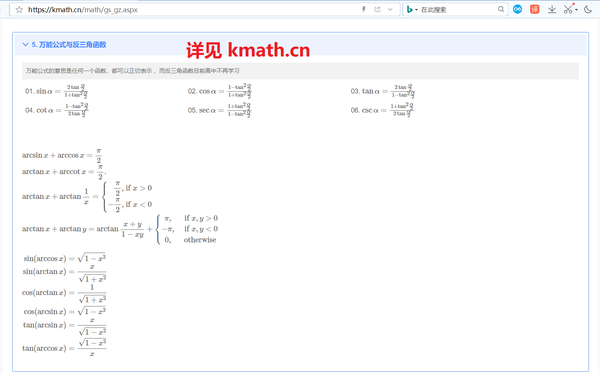Click the scissors screenshot tool
The image size is (600, 374).
[x=568, y=9]
